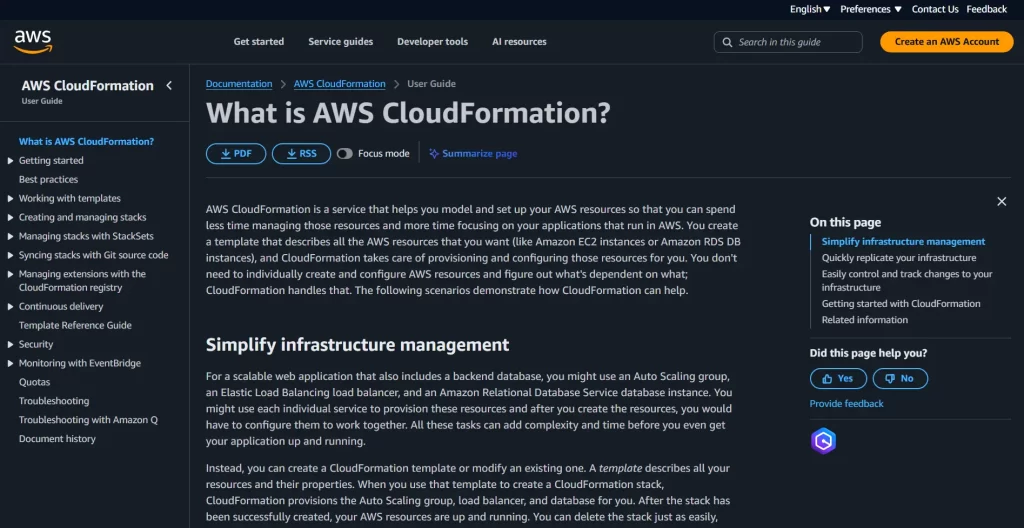Screen dimensions: 1024x528
Task: Click the AWS CloudFormation sidebar title
Action: (88, 86)
